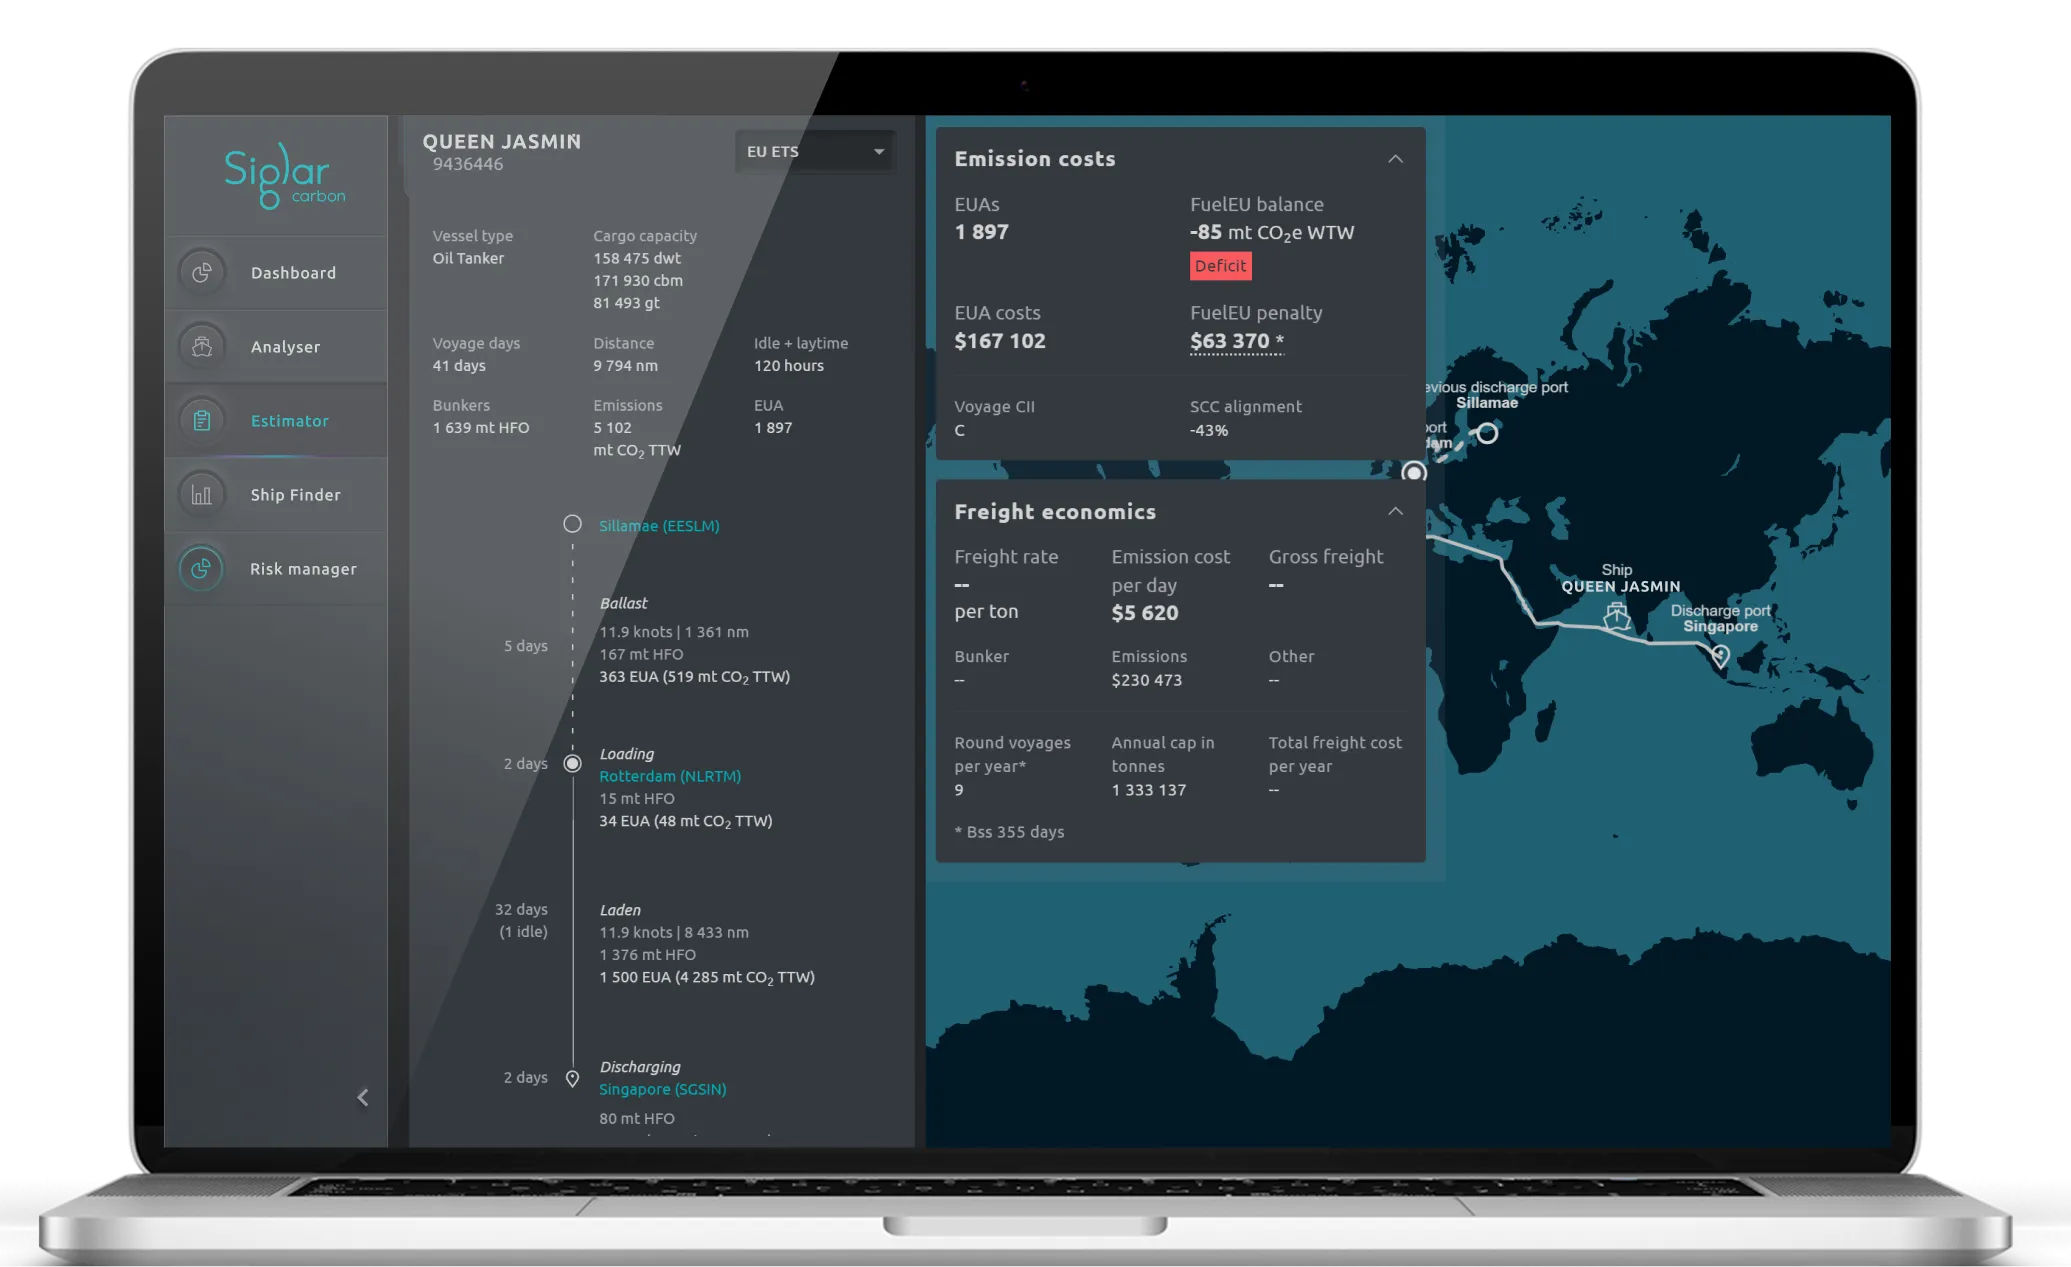
Task: Select Ship Finder in the navigation menu
Action: 294,494
